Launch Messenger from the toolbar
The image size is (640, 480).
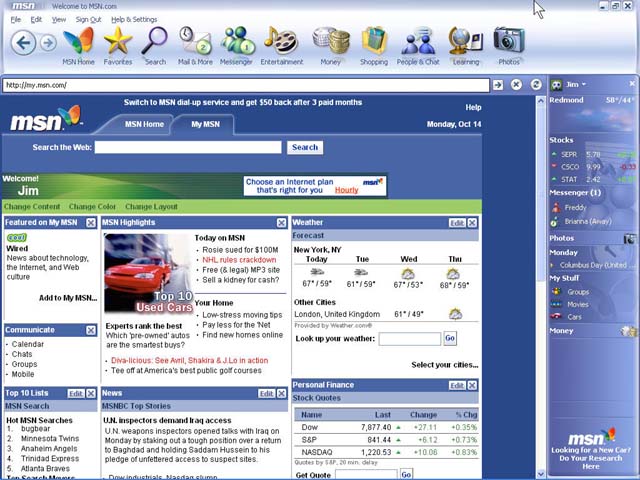pos(236,46)
